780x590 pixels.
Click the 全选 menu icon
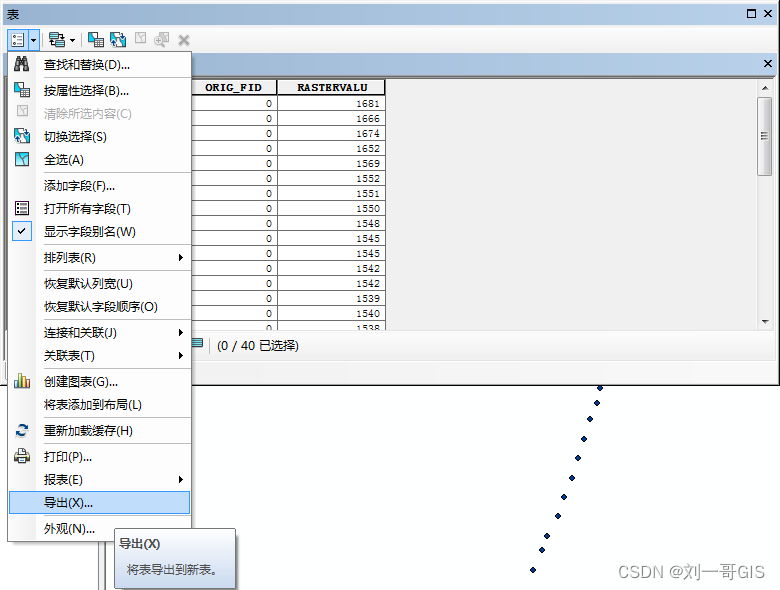pyautogui.click(x=21, y=159)
